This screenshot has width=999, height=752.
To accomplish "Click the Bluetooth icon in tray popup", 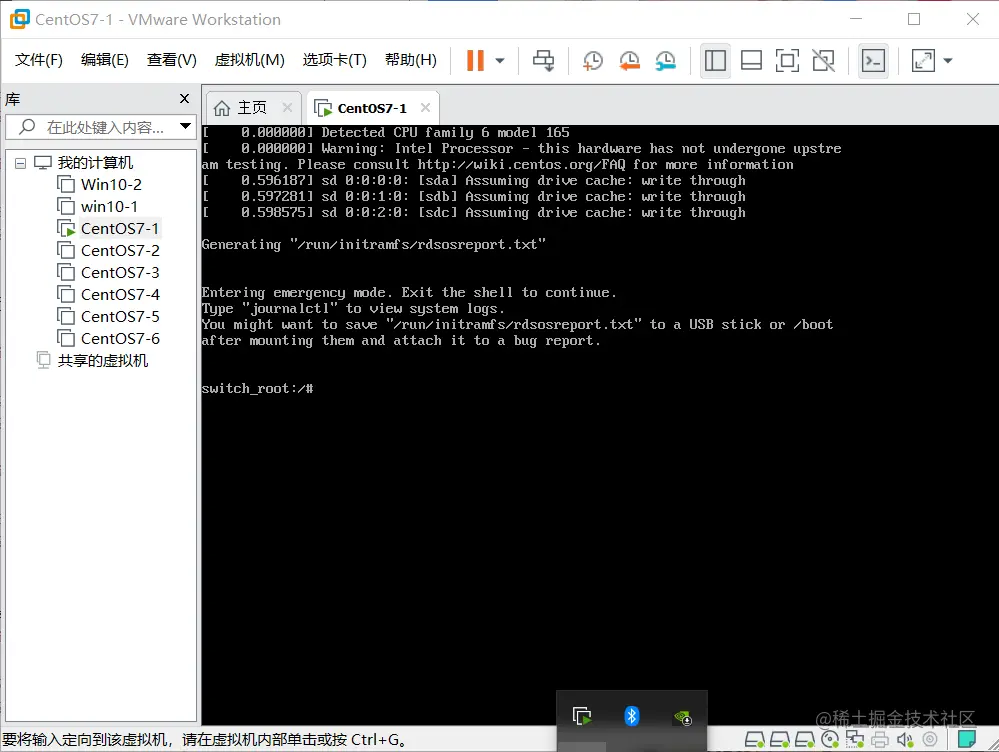I will coord(631,716).
